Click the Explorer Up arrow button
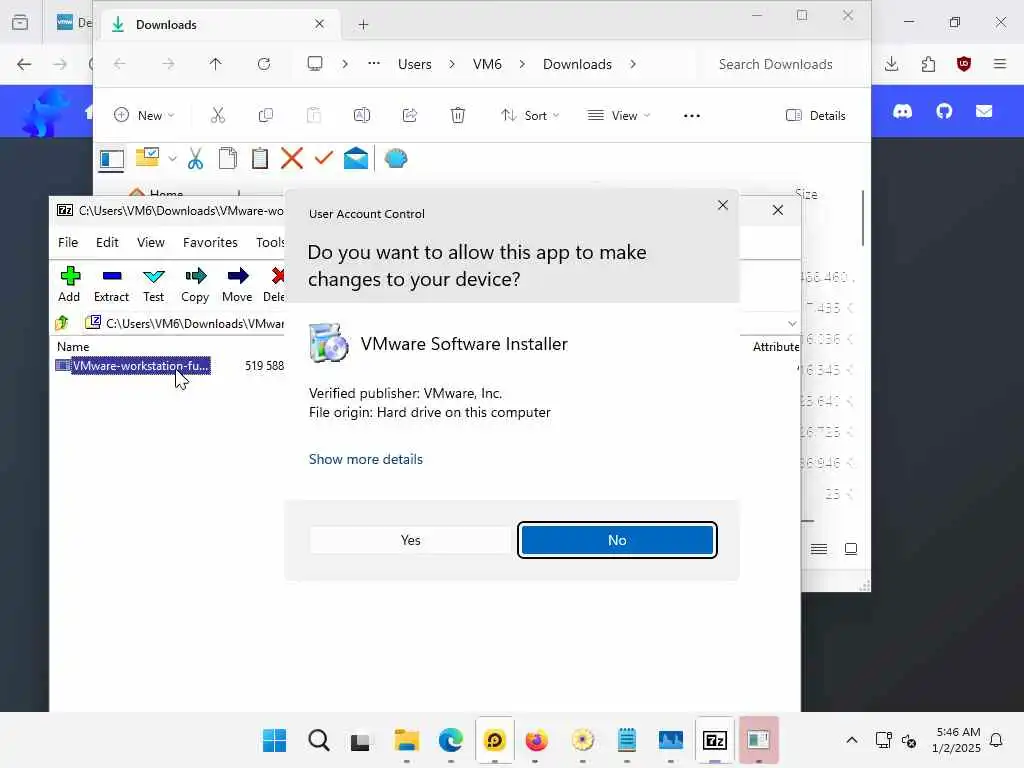 click(216, 64)
